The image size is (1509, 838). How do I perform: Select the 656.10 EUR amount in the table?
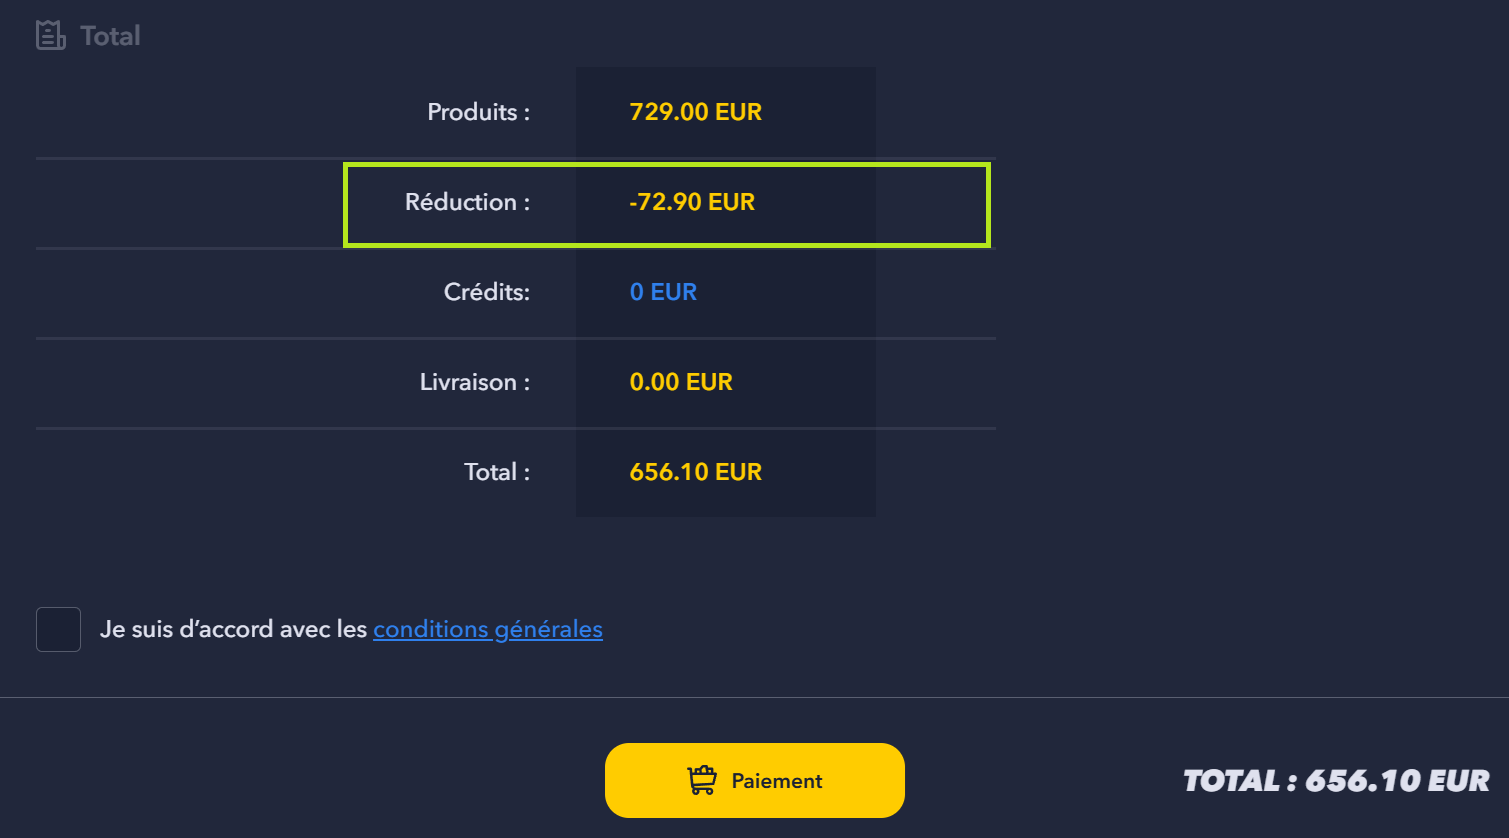click(696, 472)
